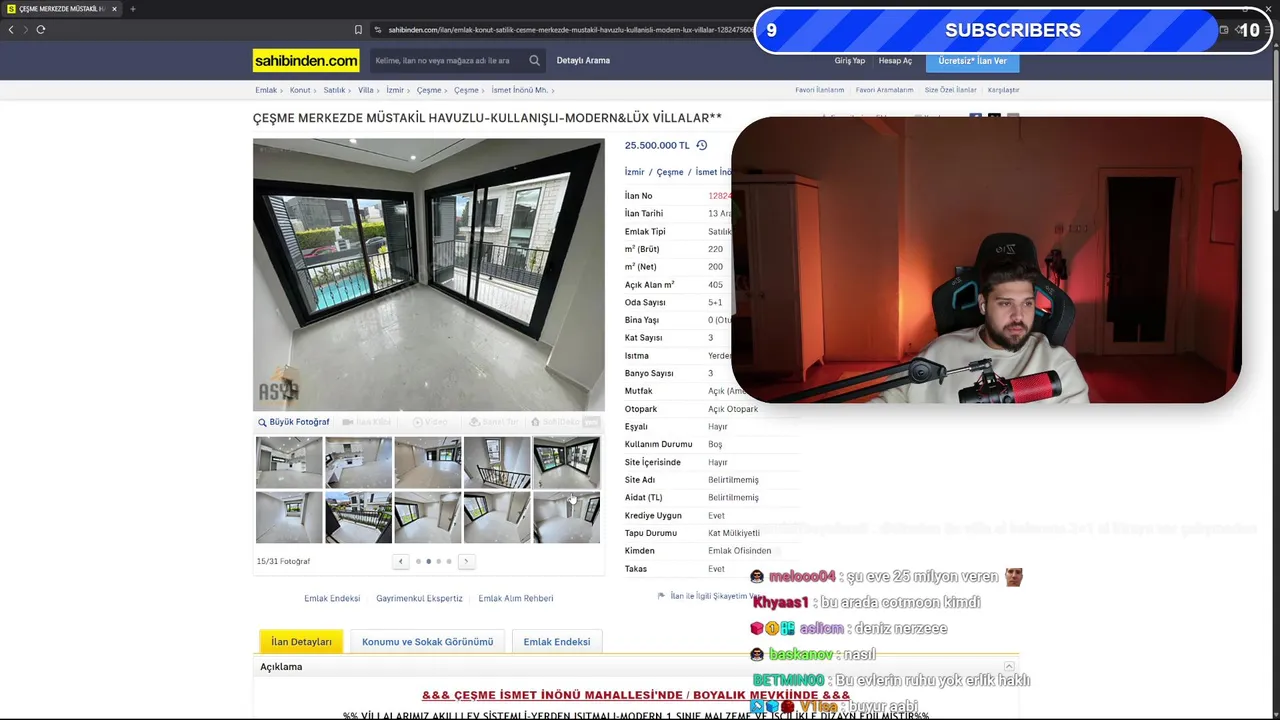Viewport: 1280px width, 720px height.
Task: Select the black-framed windows thumbnail at top row end
Action: pos(566,462)
